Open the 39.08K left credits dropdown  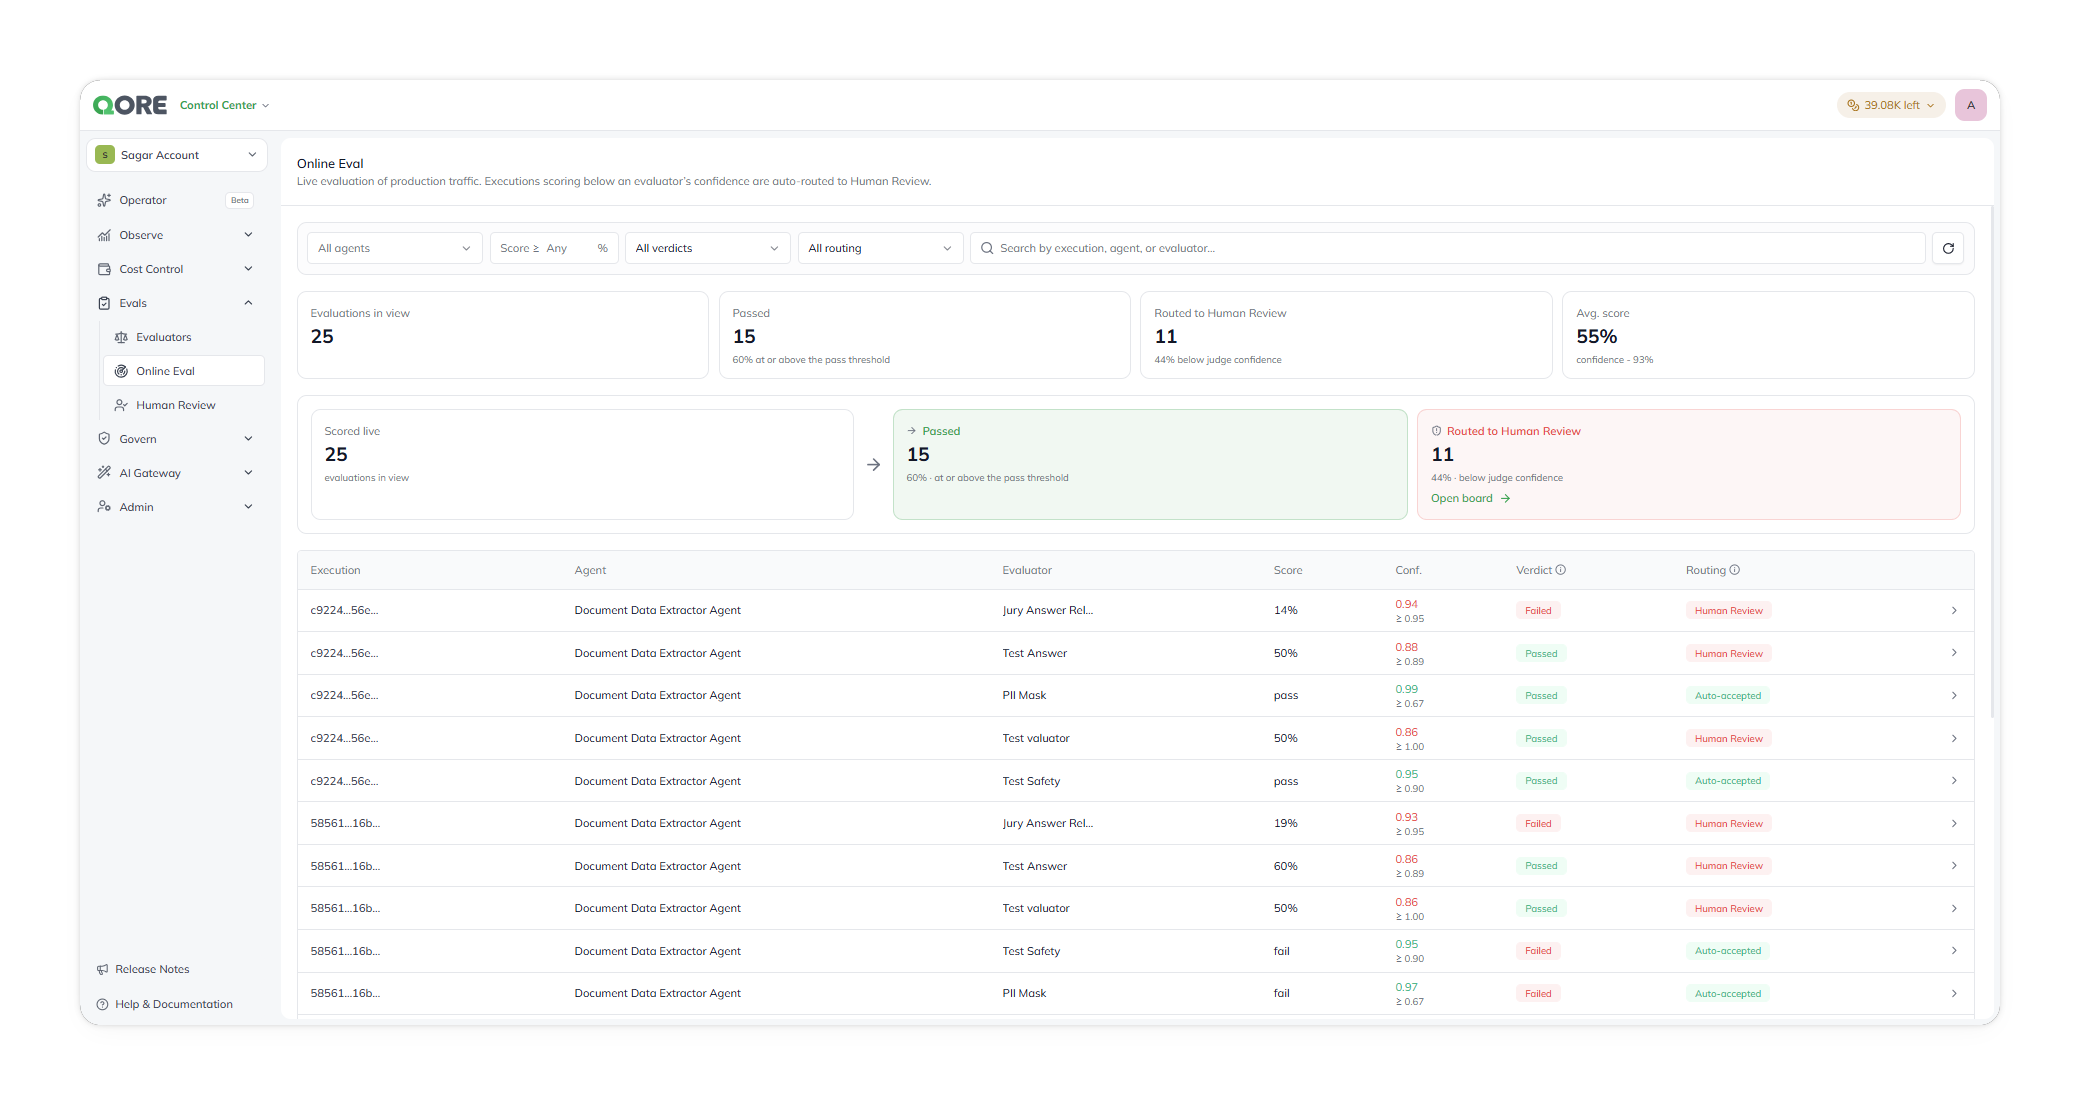[x=1890, y=105]
